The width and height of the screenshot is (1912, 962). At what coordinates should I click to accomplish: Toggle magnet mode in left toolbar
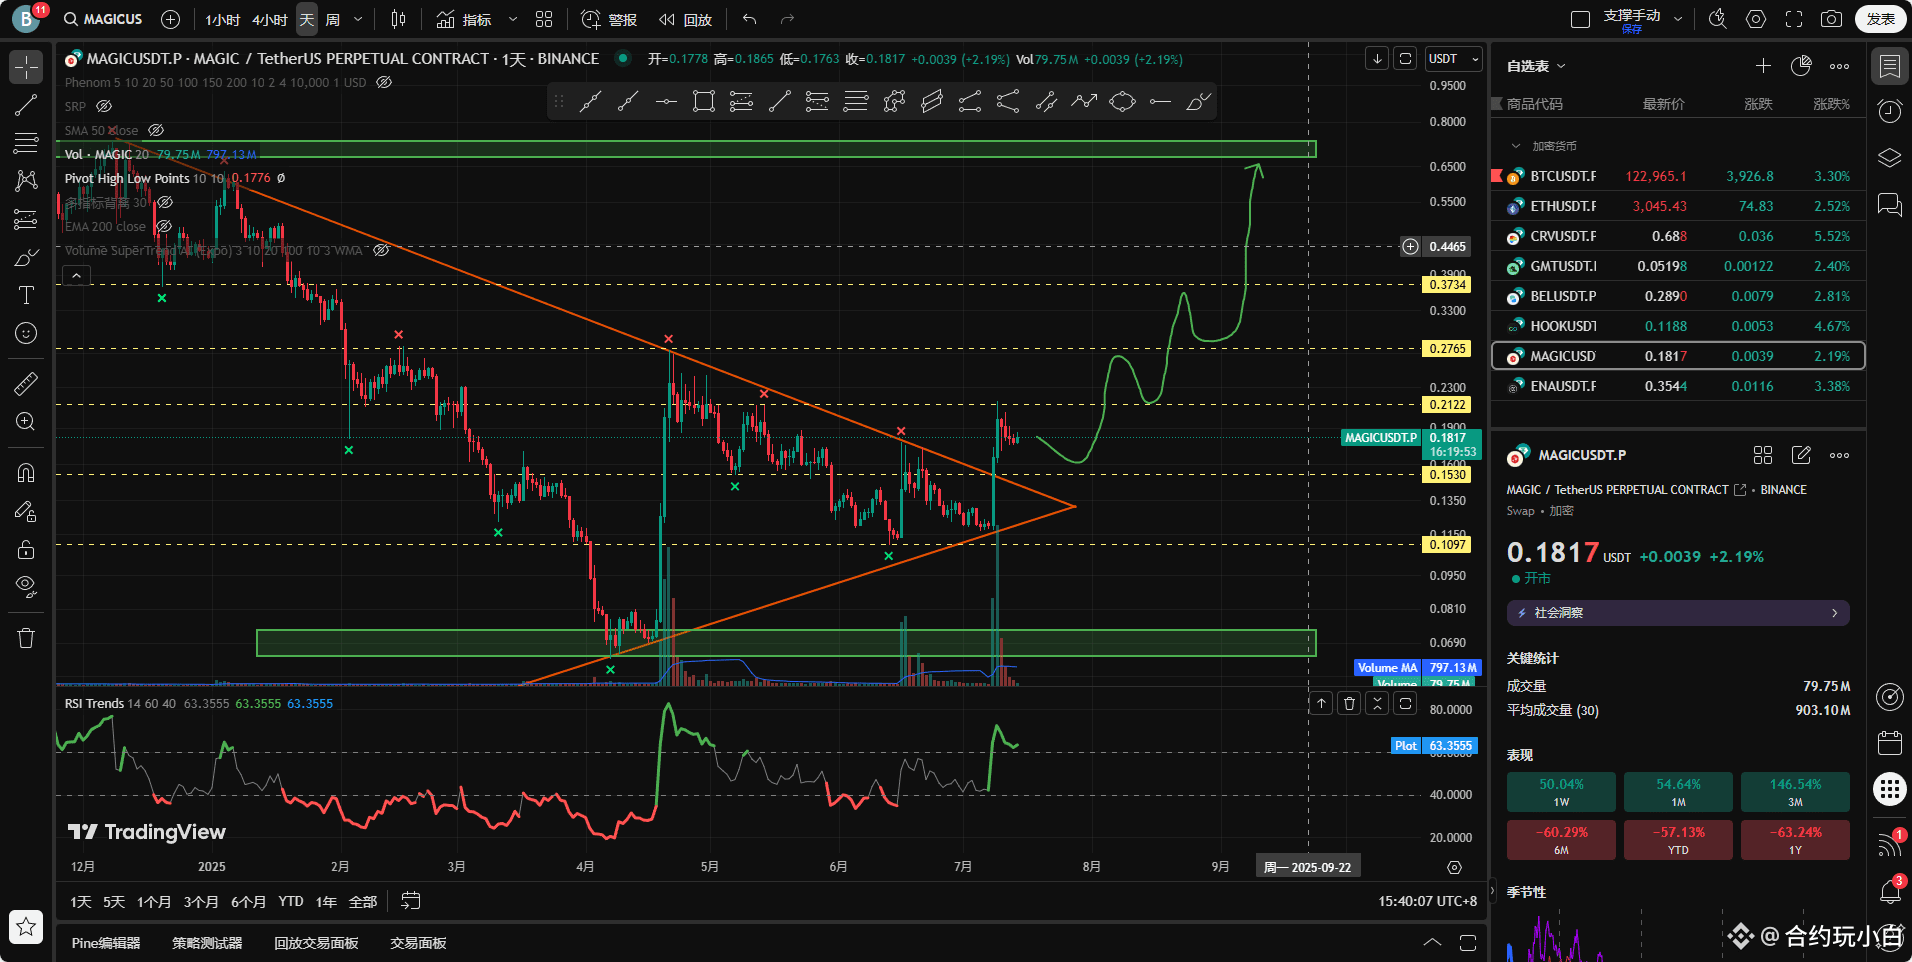(26, 472)
